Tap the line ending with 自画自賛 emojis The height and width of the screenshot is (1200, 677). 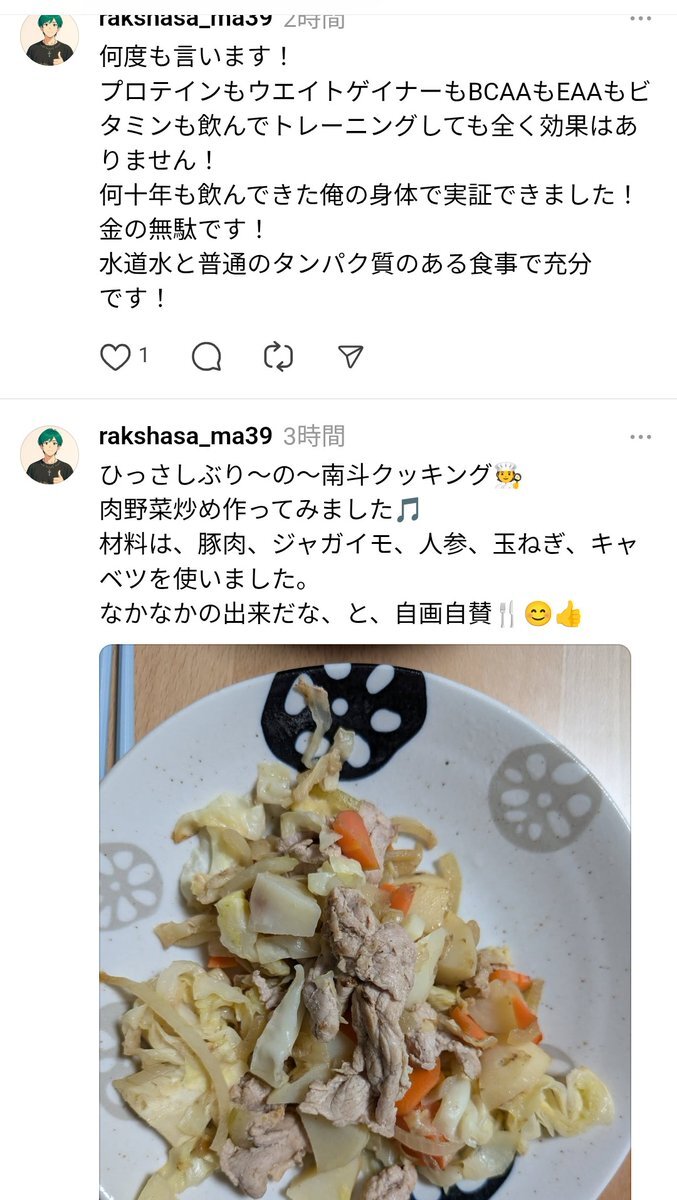pos(341,613)
